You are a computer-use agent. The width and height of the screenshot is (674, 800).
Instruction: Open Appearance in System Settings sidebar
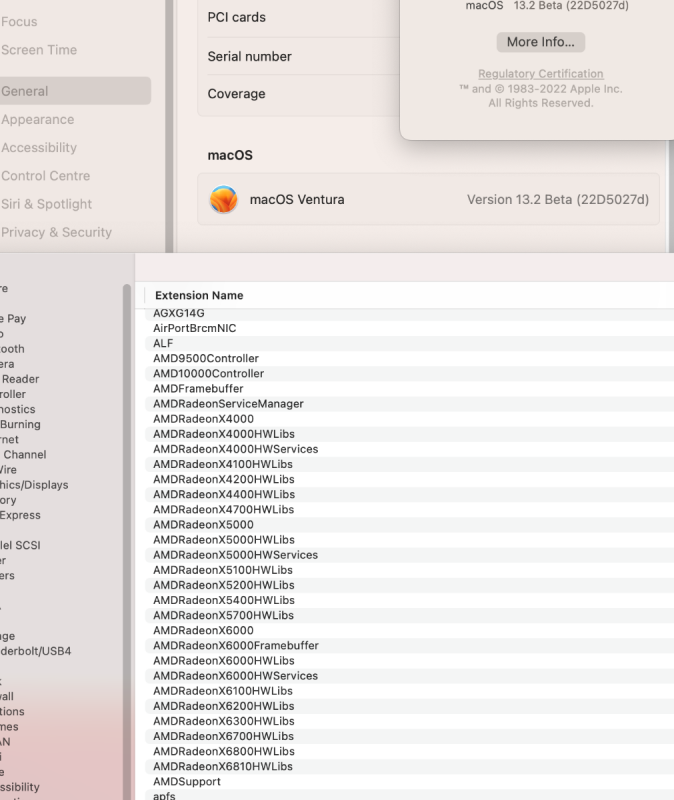[x=38, y=119]
